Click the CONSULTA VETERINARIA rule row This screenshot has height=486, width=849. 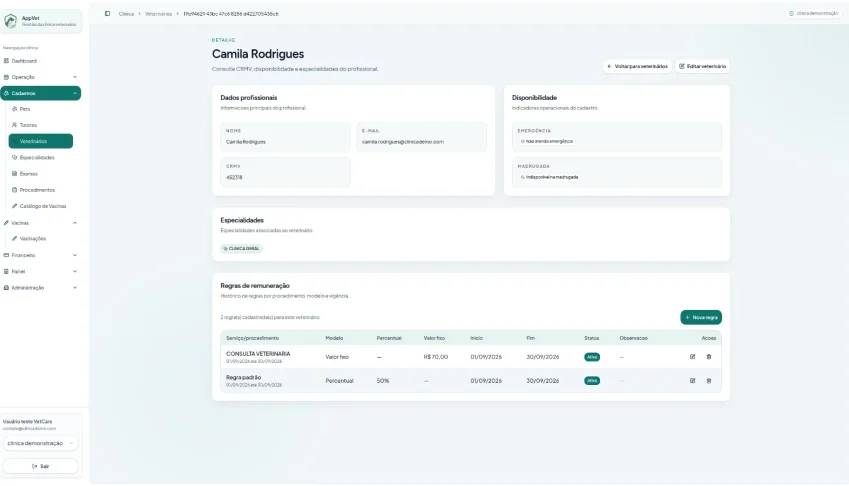471,357
